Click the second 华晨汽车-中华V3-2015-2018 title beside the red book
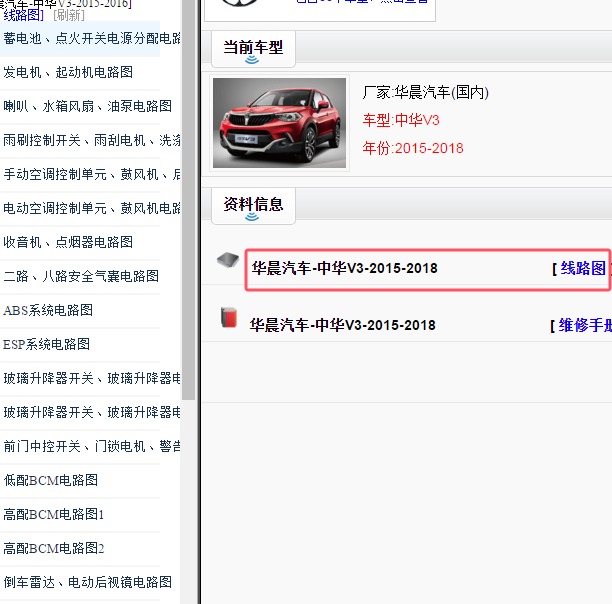The image size is (612, 604). click(x=343, y=325)
